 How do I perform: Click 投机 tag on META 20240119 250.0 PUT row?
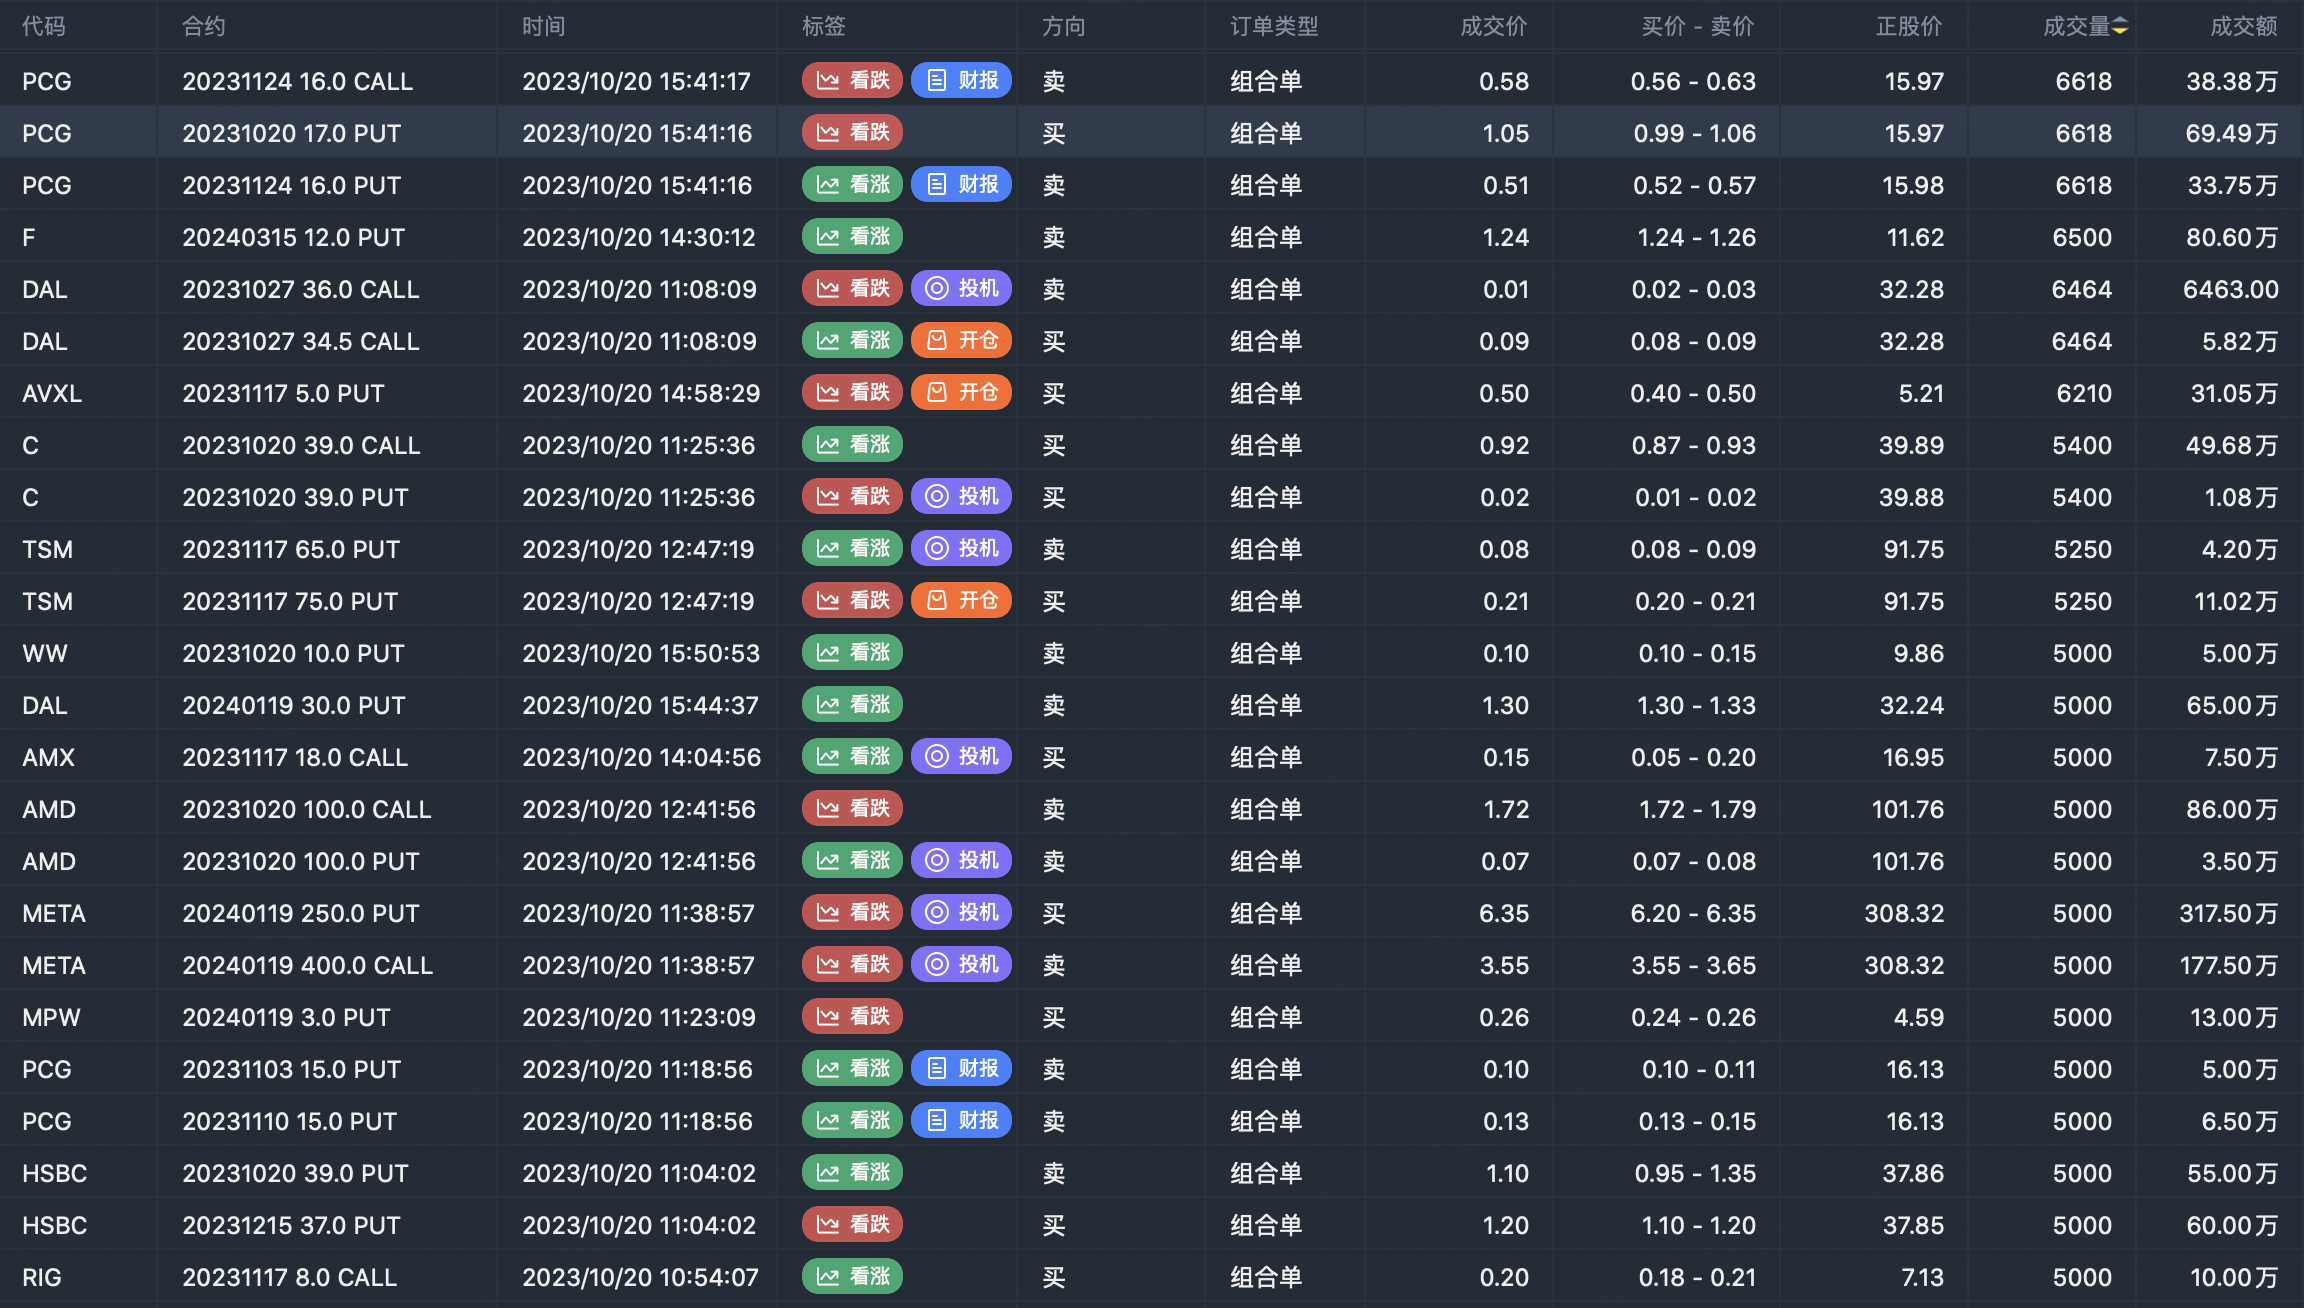click(x=961, y=913)
